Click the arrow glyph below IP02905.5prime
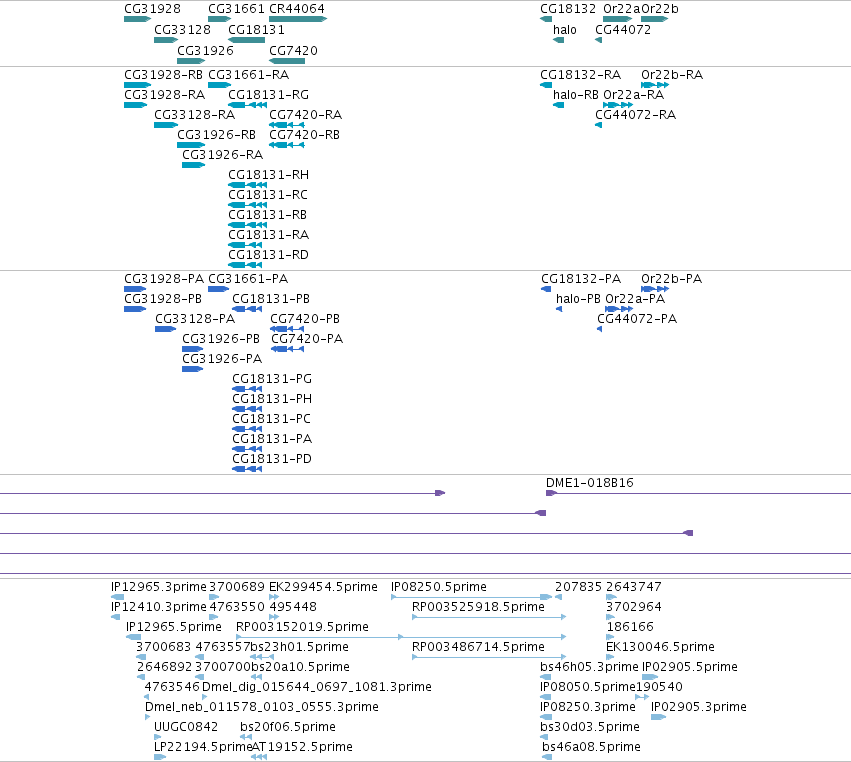This screenshot has height=762, width=851. (650, 677)
